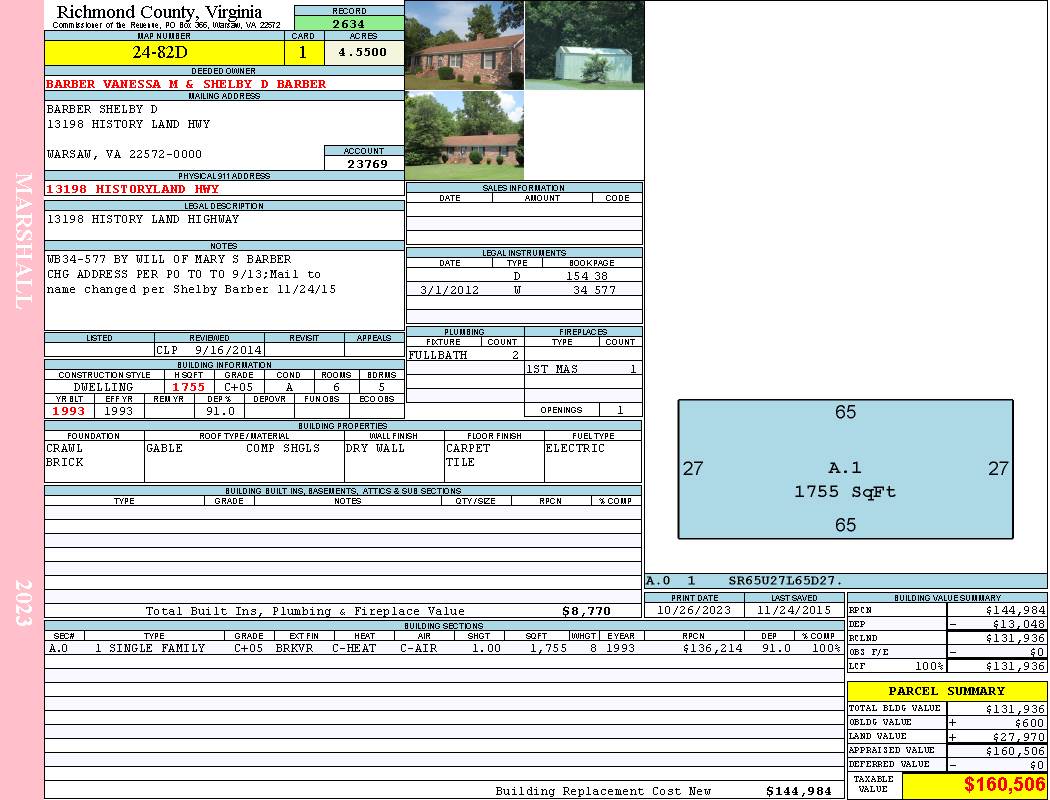Click the acres value 4.5500

point(364,52)
